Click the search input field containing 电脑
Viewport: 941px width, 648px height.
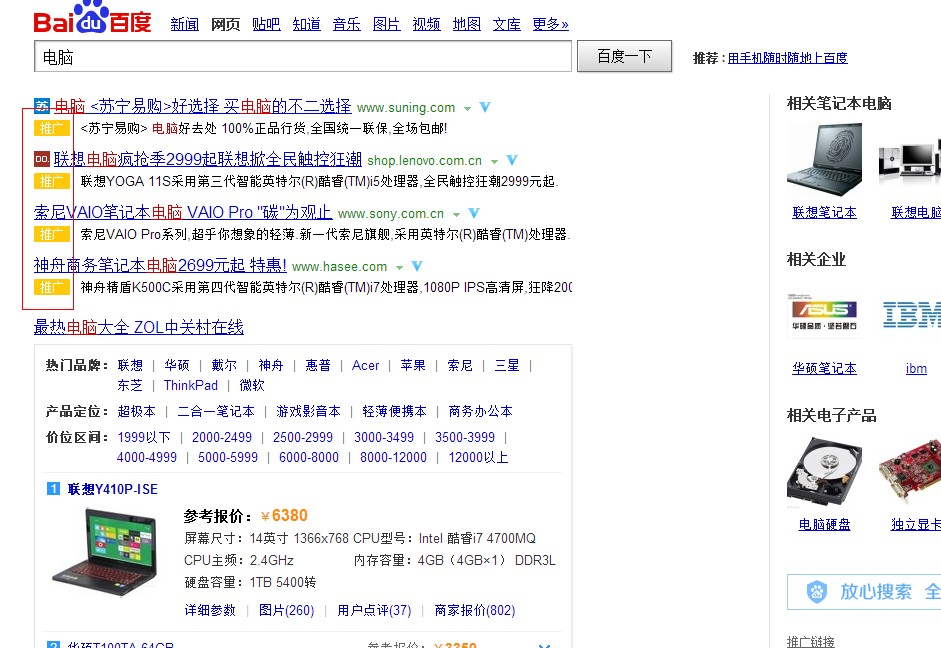coord(303,57)
